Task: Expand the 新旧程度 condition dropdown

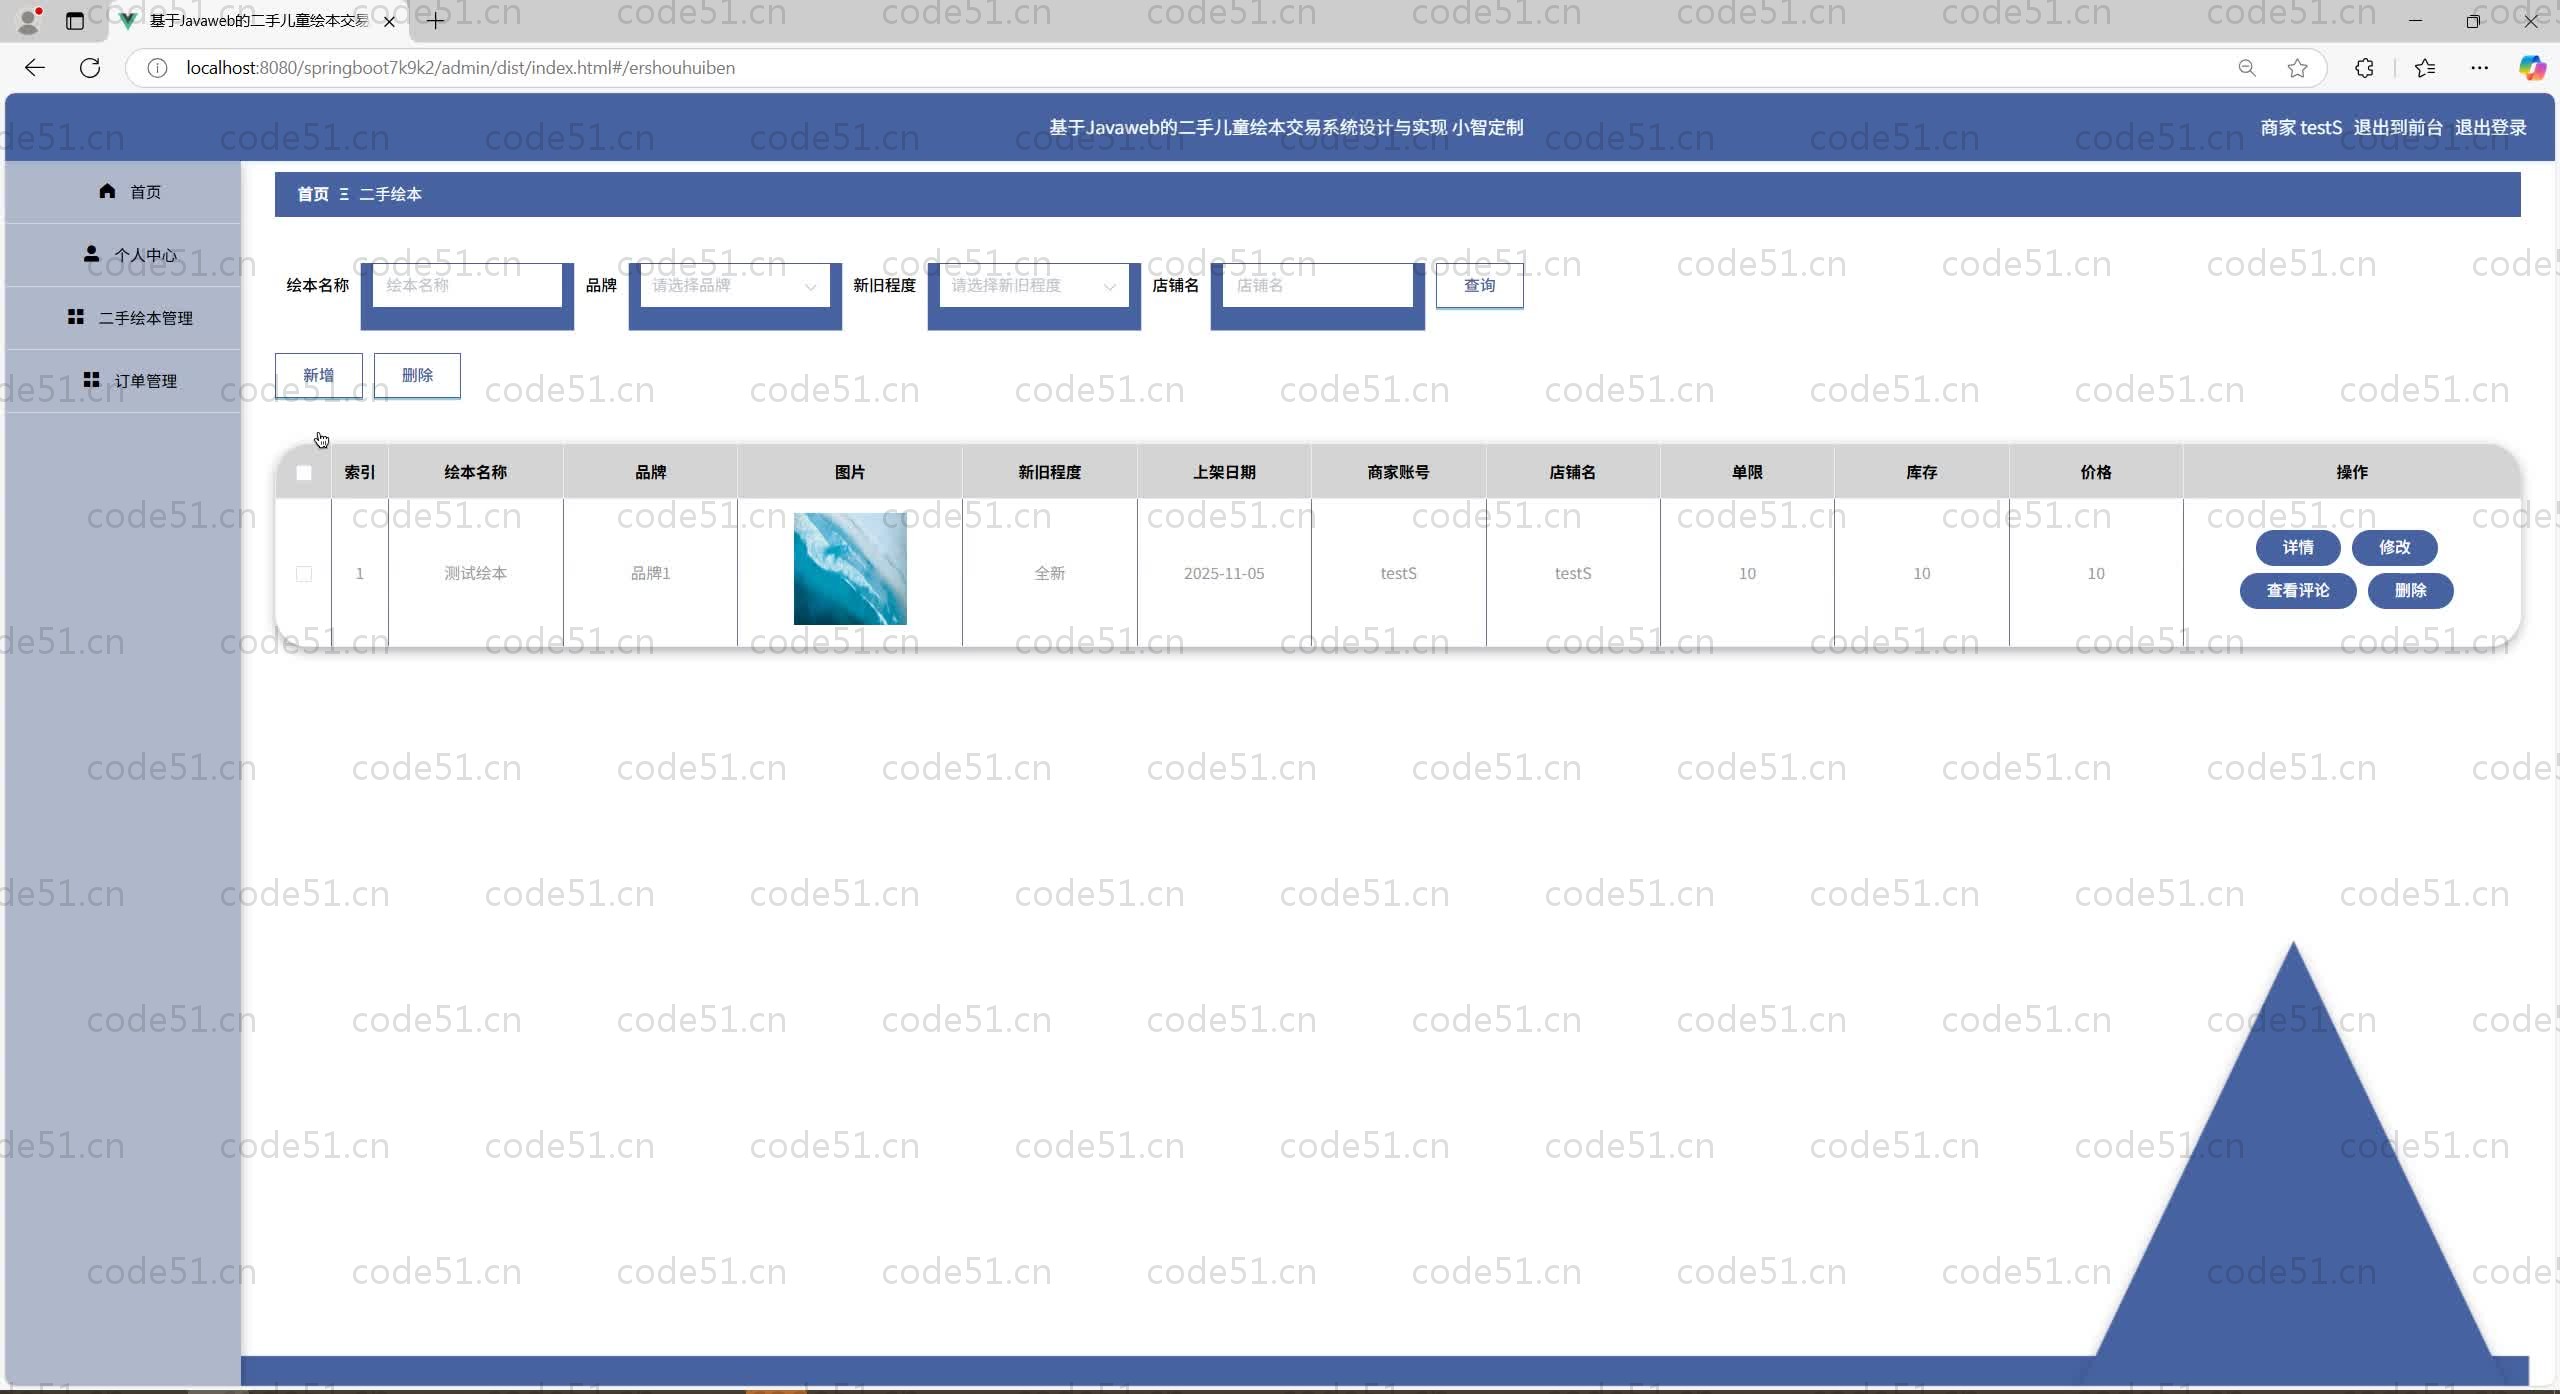Action: [1033, 286]
